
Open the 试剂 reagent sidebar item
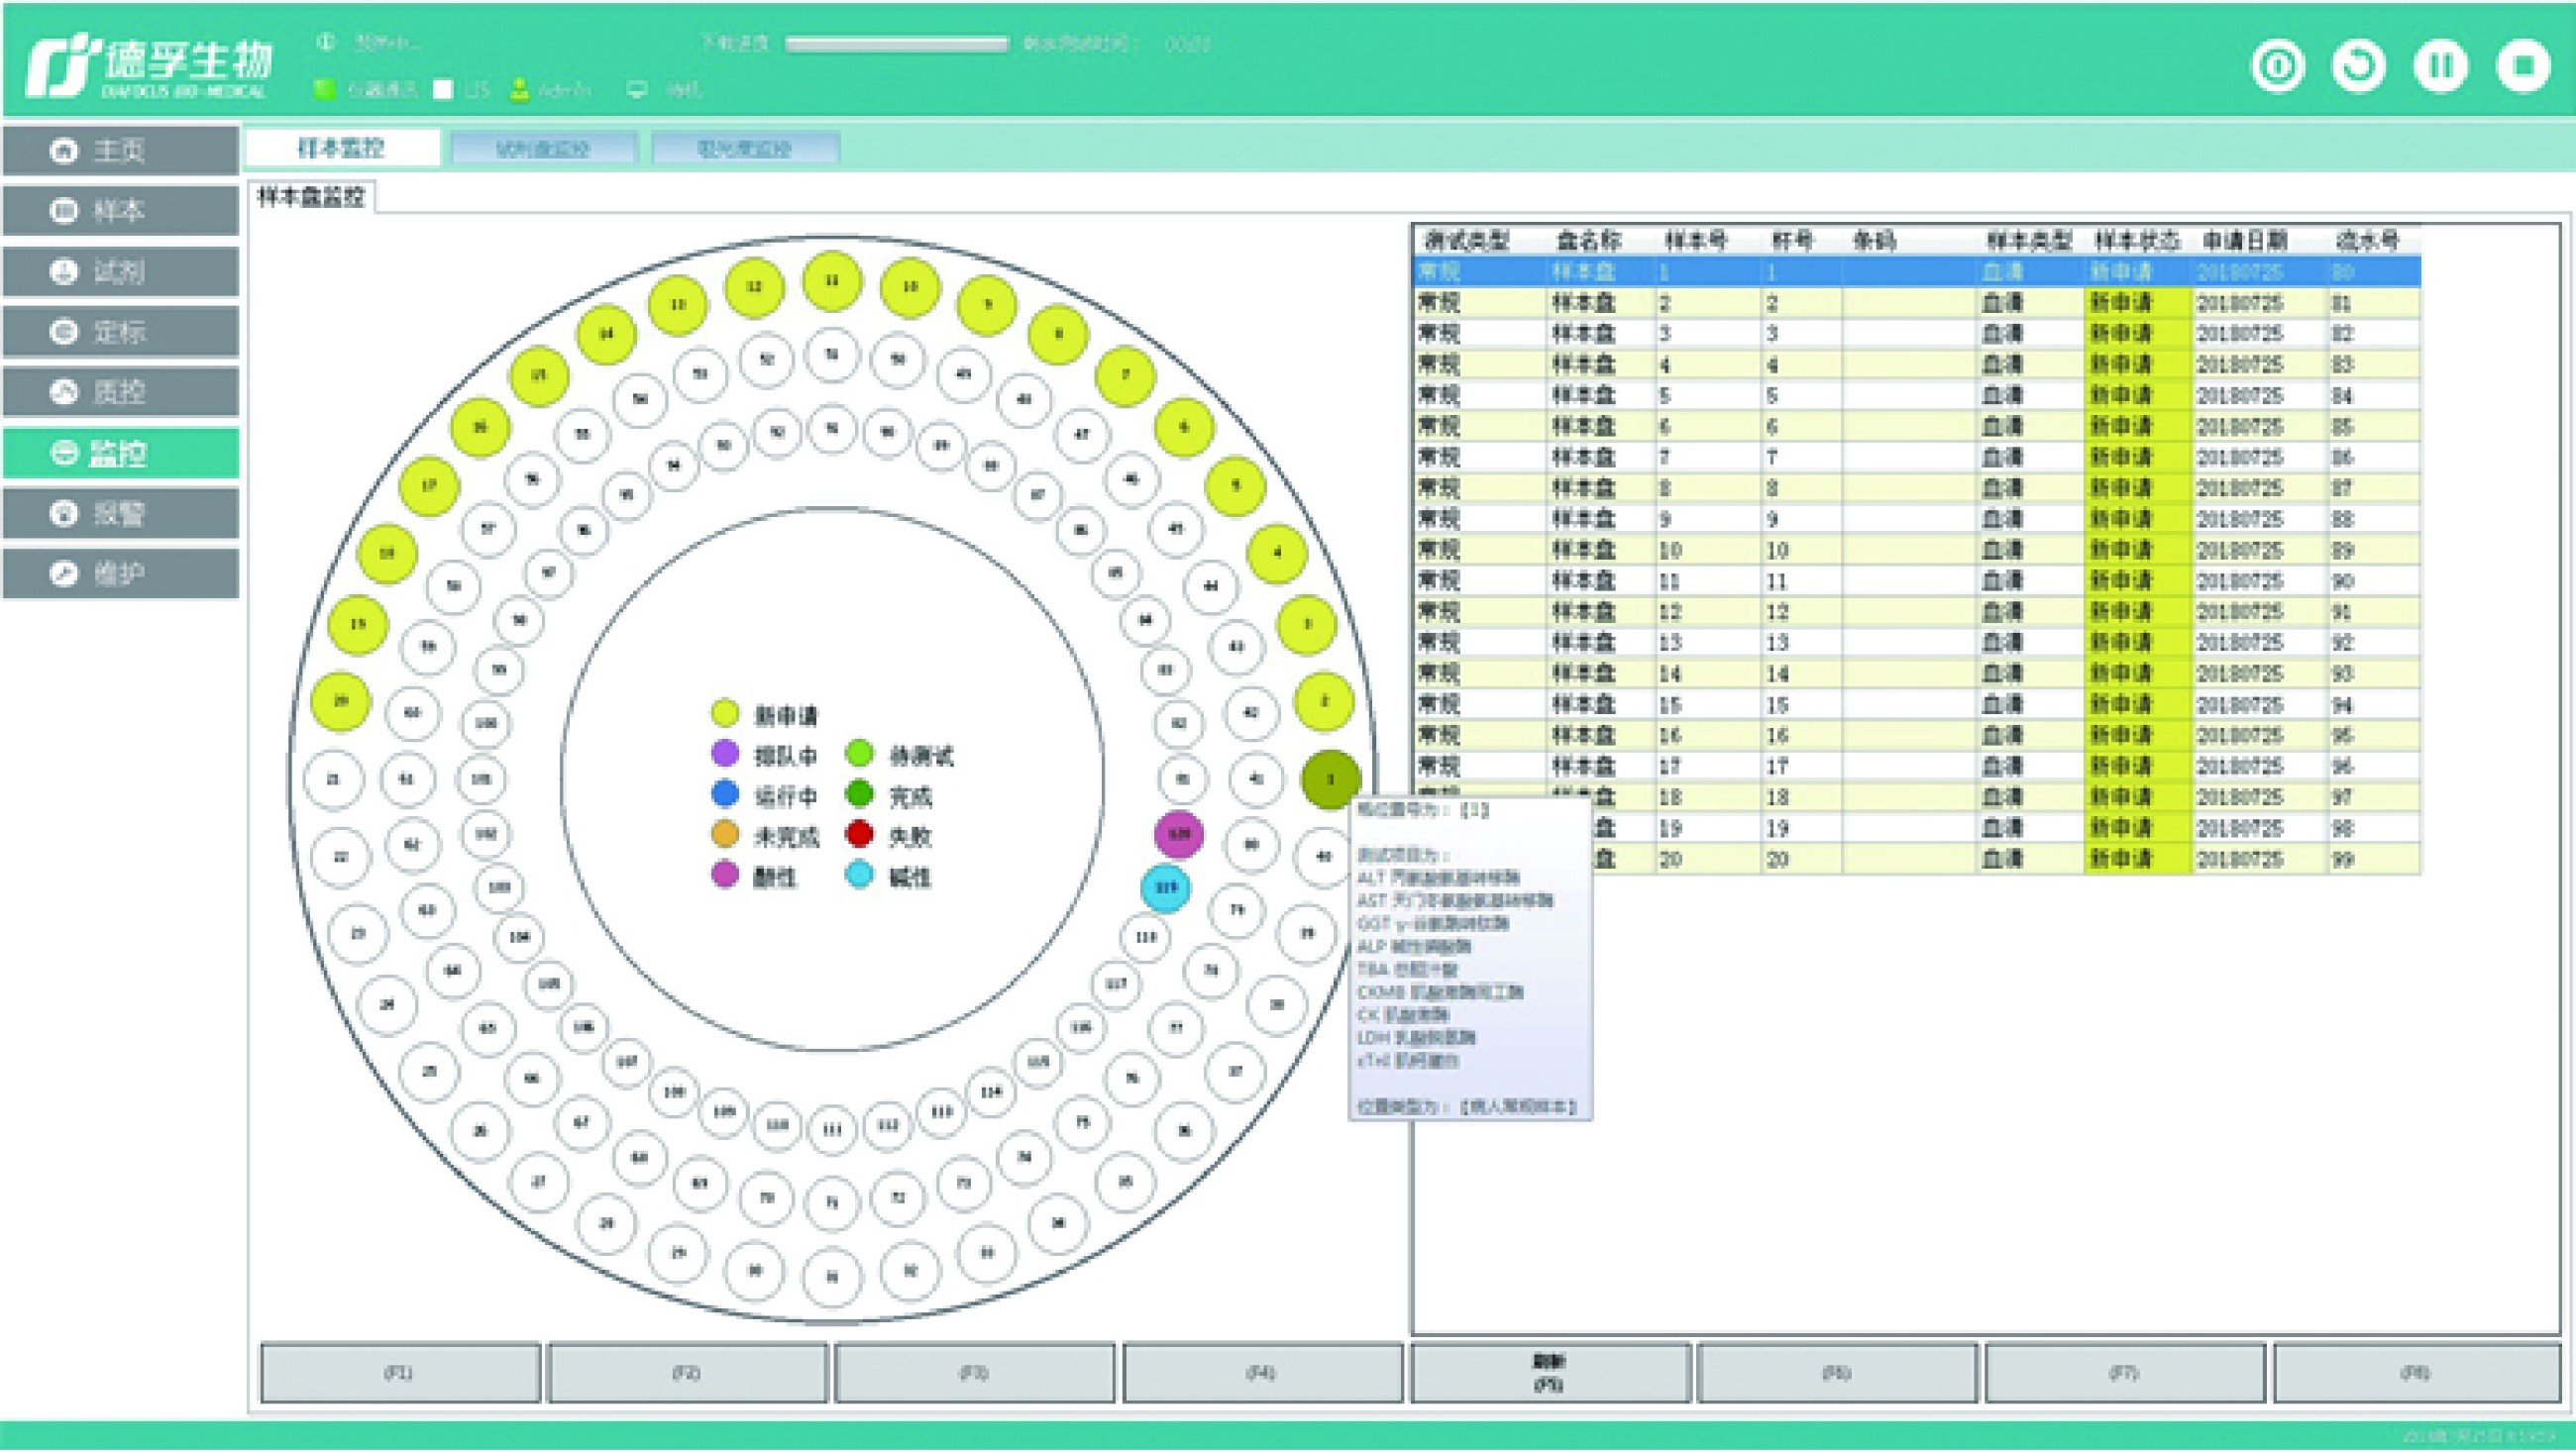[120, 272]
